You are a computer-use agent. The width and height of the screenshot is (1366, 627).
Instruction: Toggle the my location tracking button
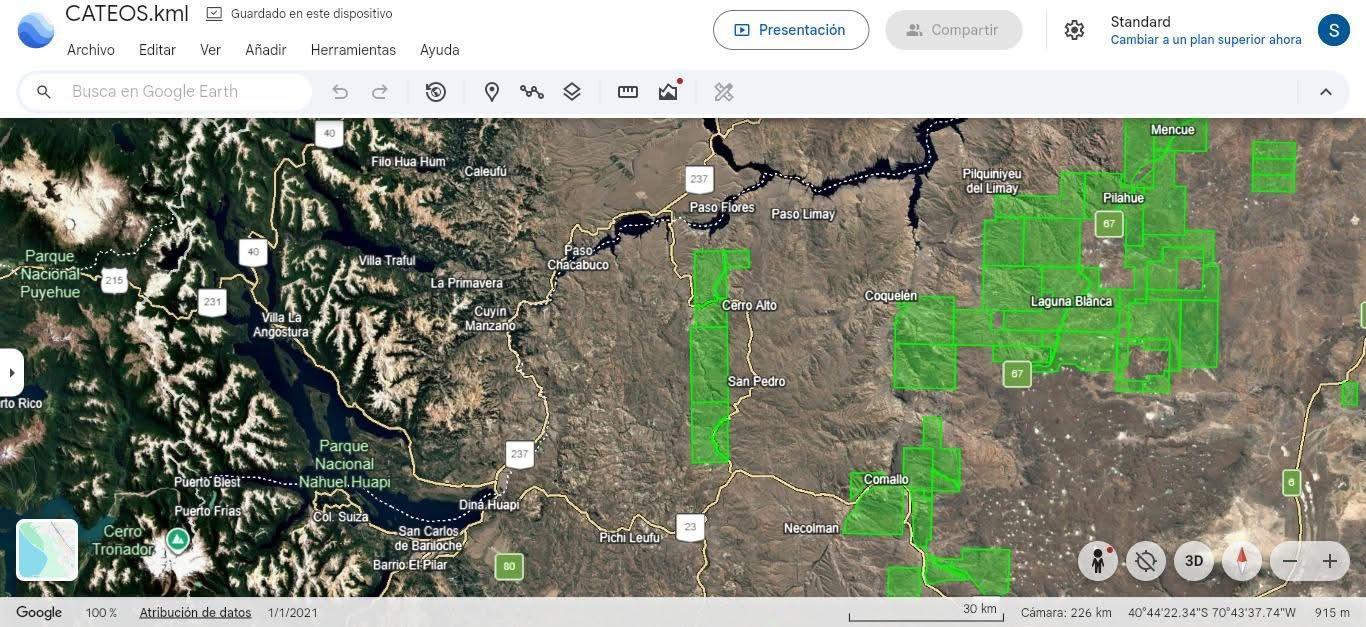point(1146,561)
